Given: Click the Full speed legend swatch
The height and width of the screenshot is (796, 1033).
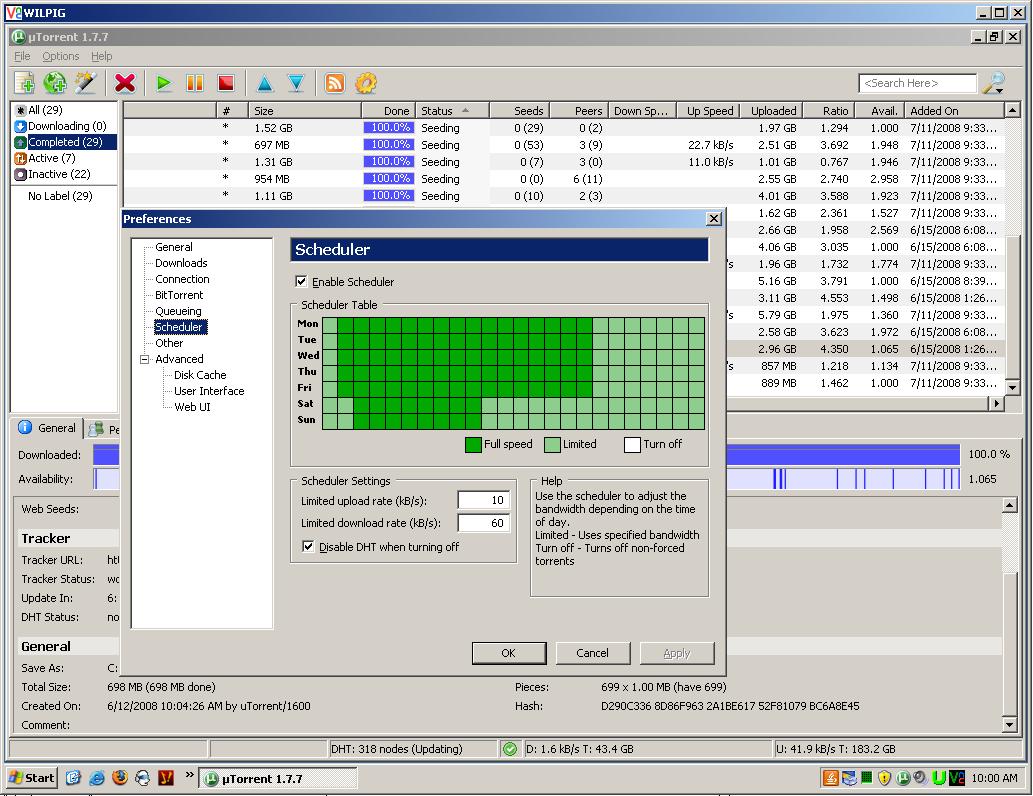Looking at the screenshot, I should 473,445.
